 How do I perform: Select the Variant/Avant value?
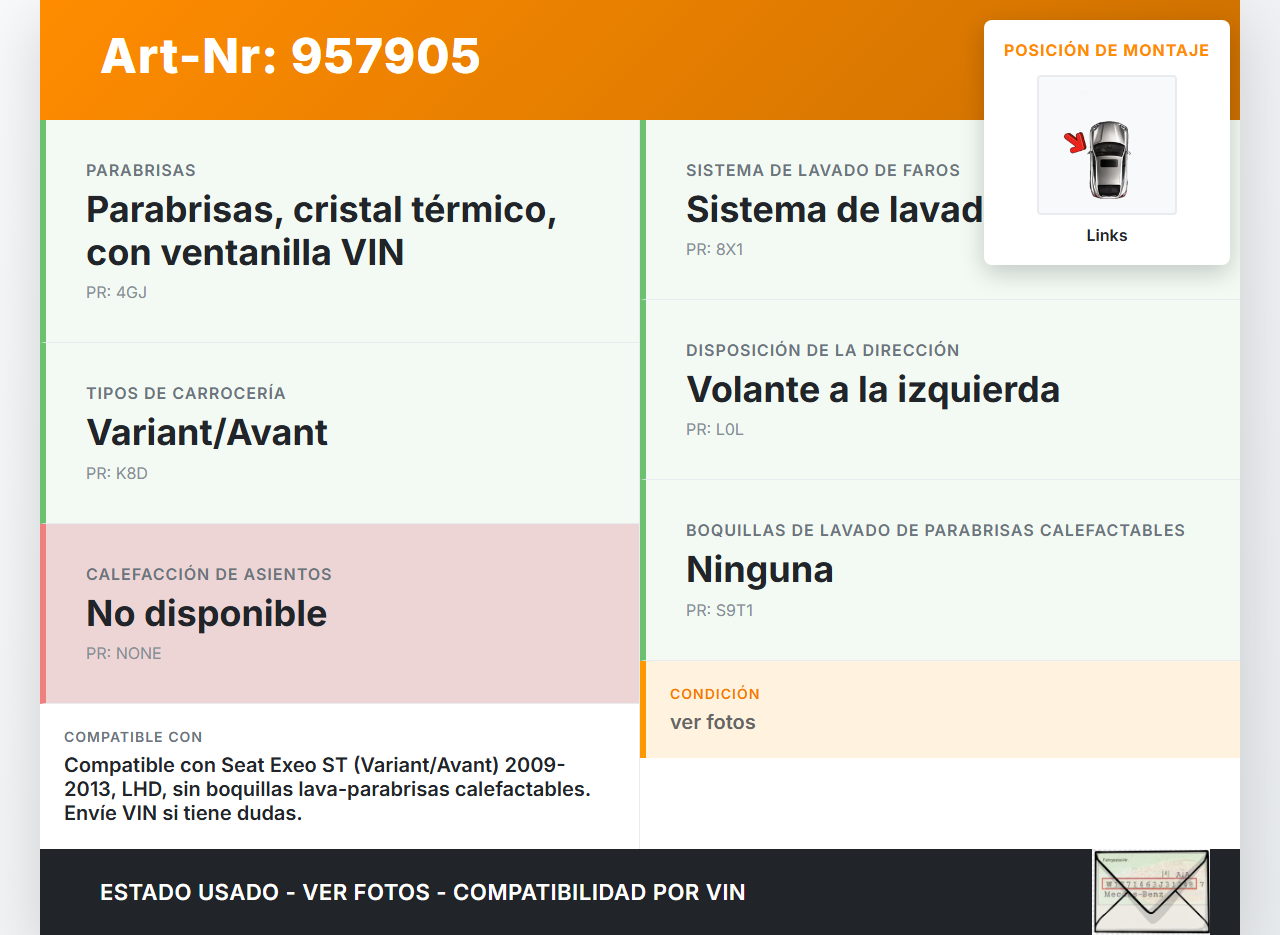point(207,433)
